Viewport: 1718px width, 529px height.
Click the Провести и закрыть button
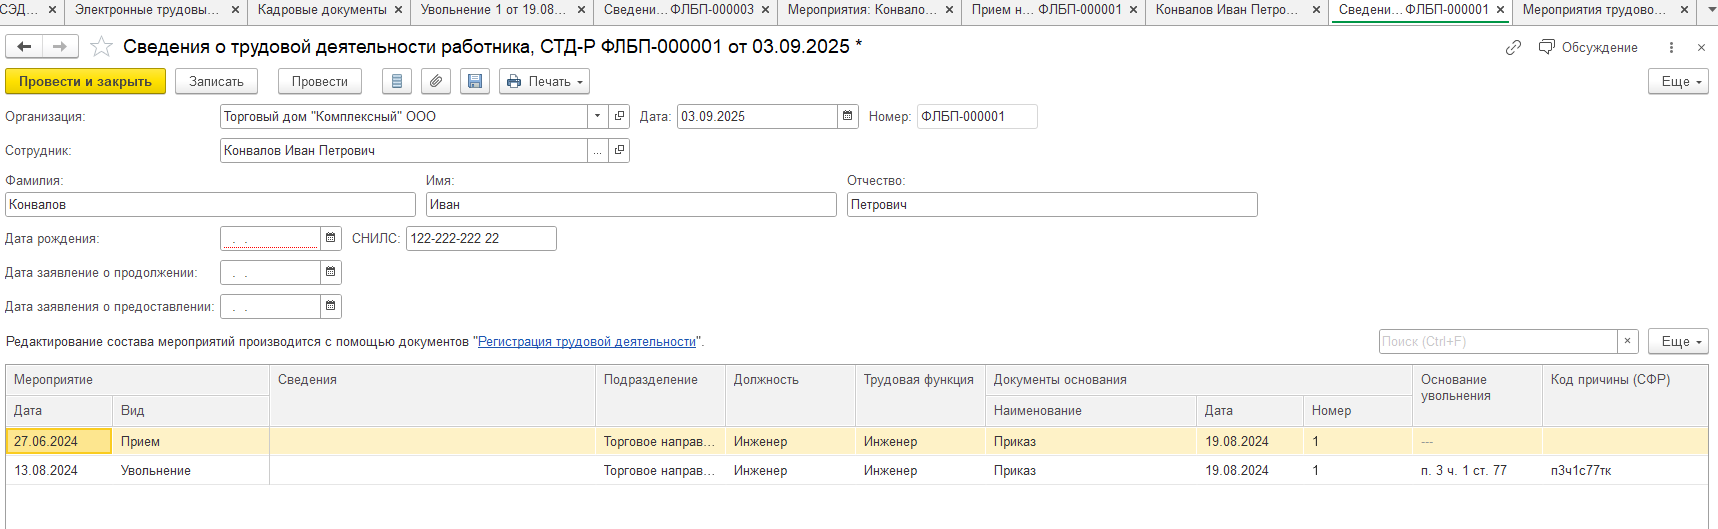[x=85, y=82]
